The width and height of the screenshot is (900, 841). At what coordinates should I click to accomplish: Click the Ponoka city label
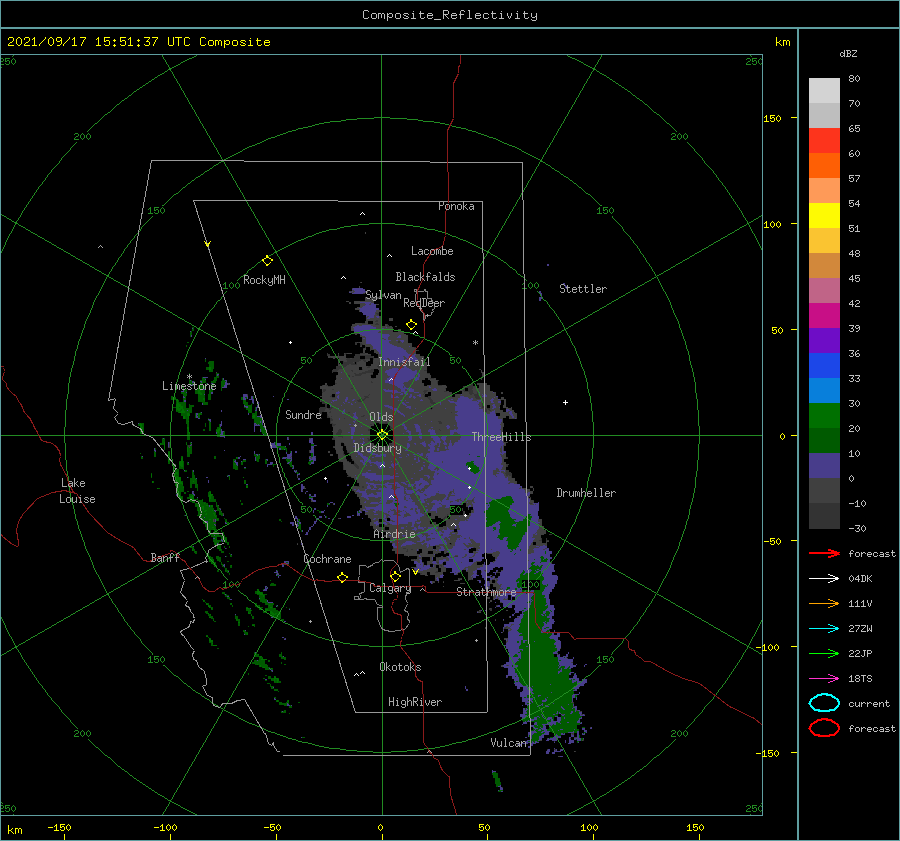456,206
